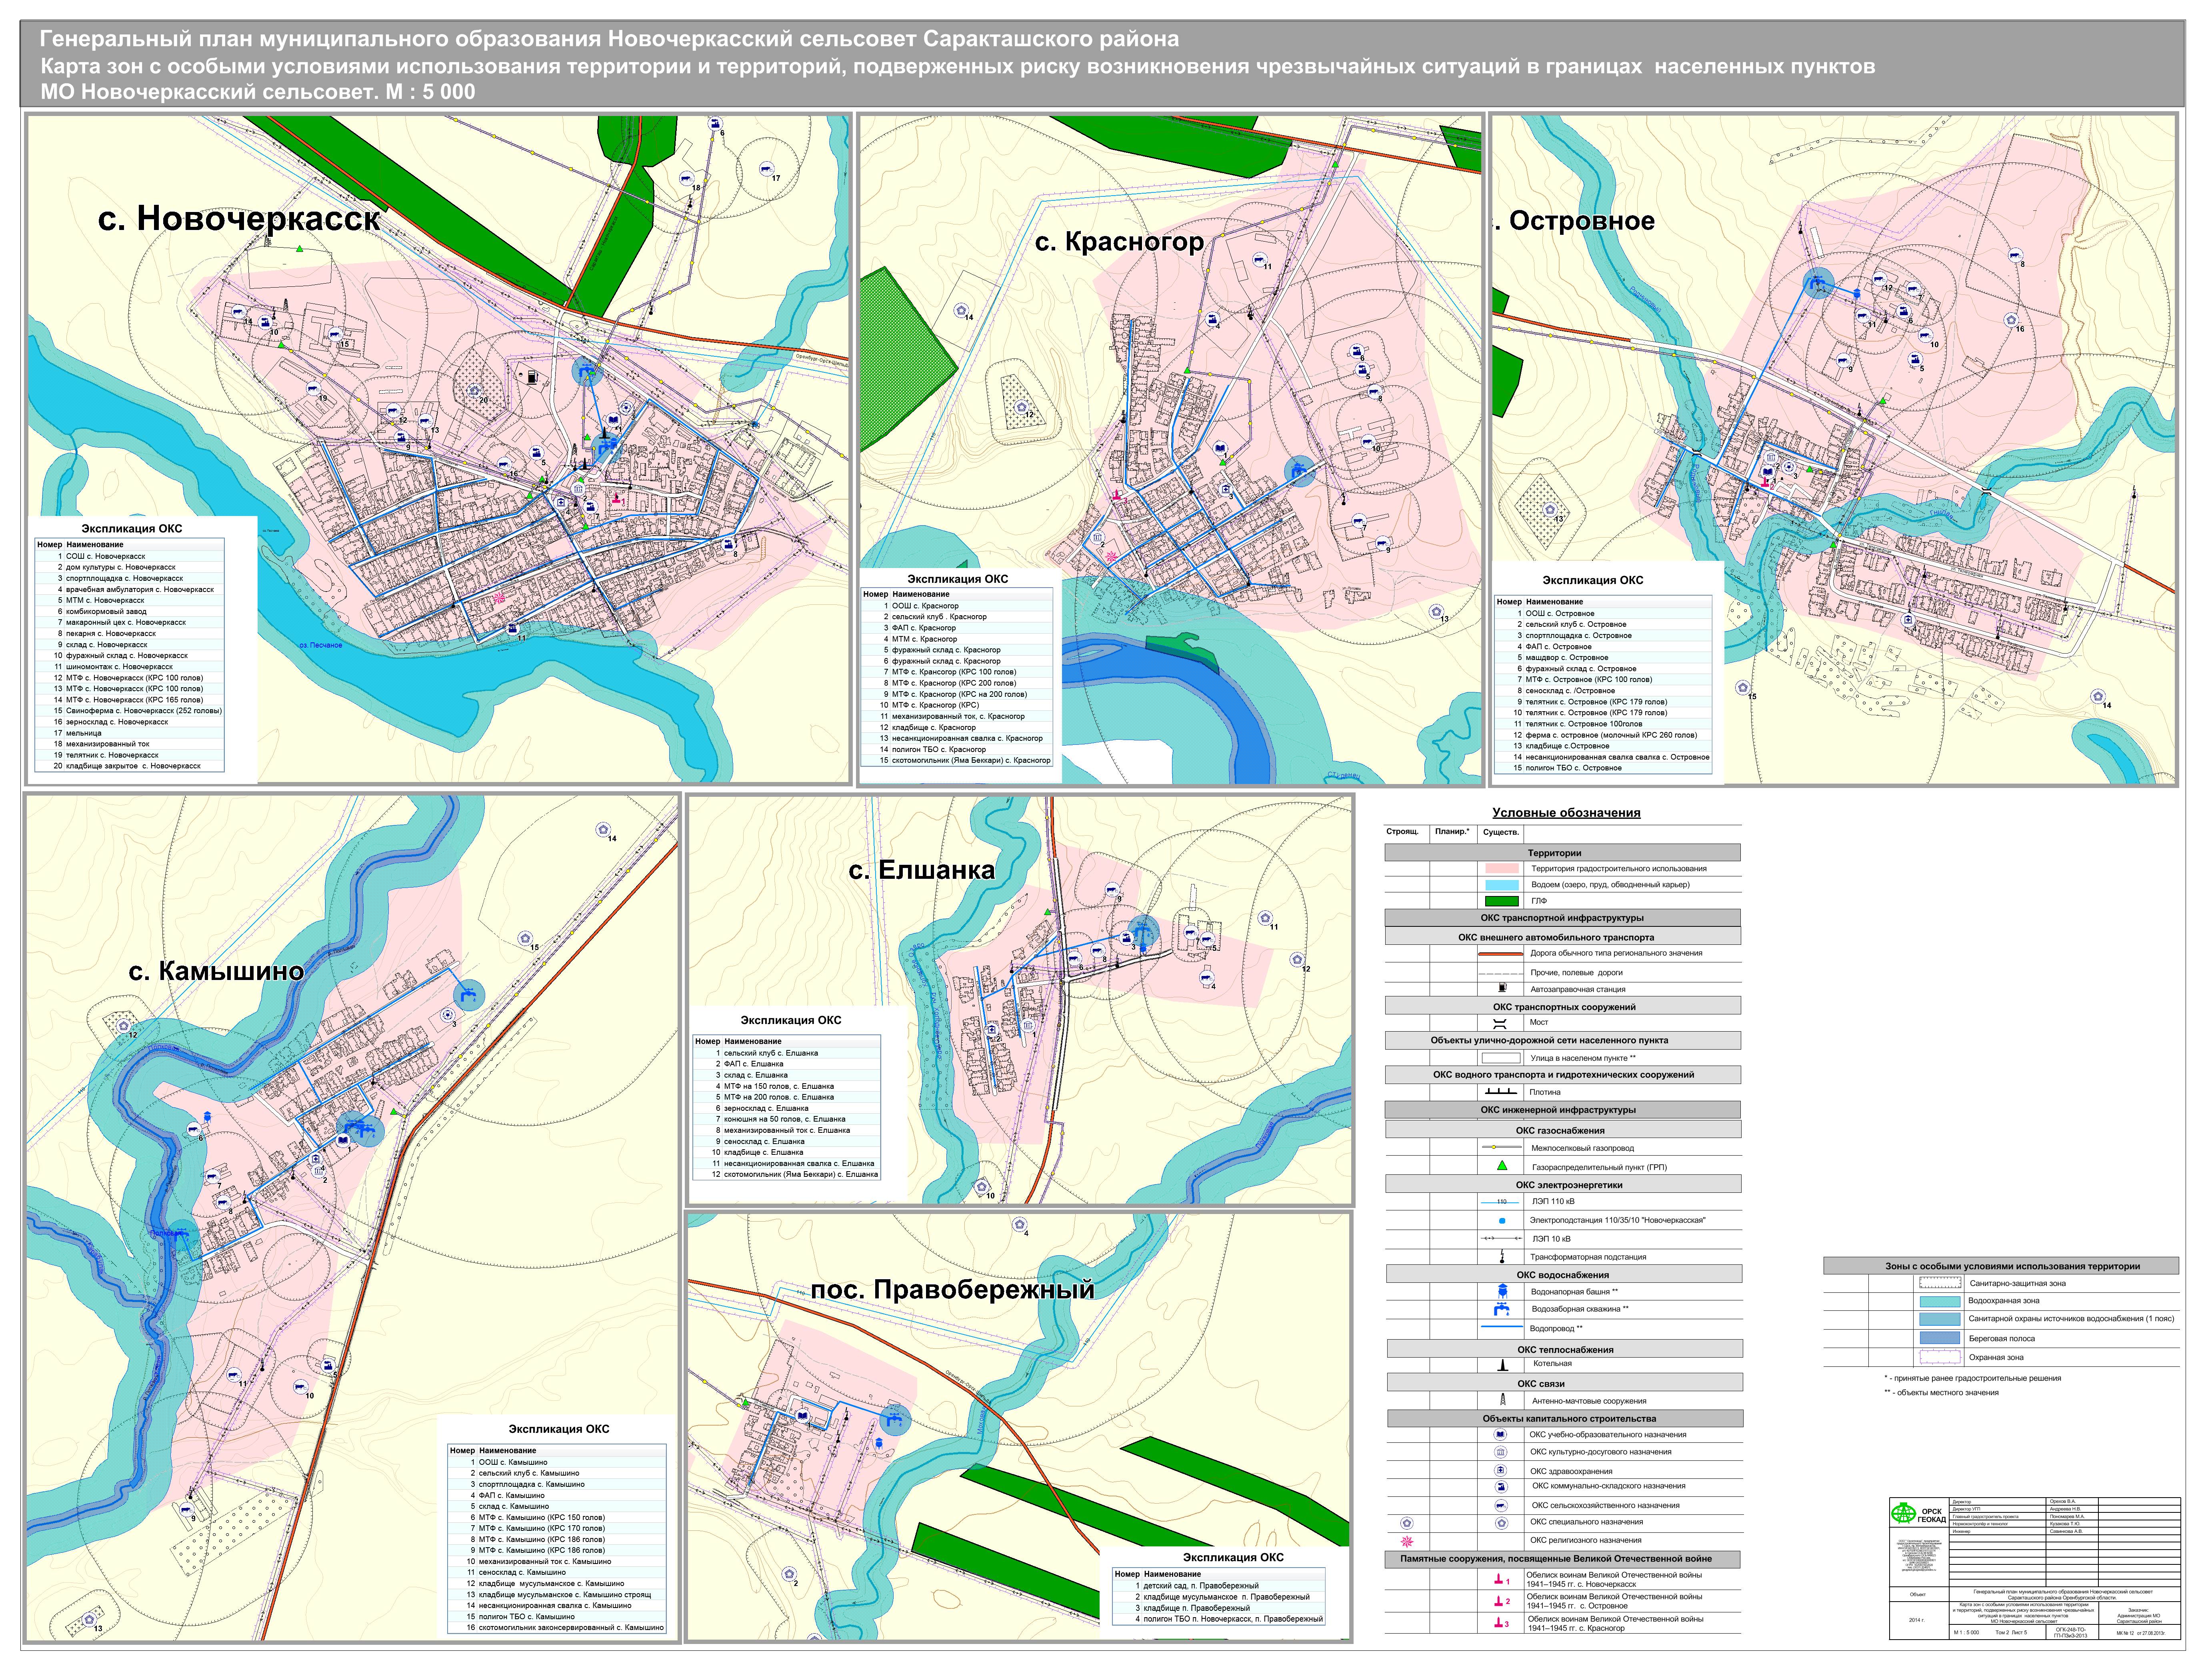
Task: Click the 'ОКС электроэнергетики' legend section header
Action: 1563,1185
